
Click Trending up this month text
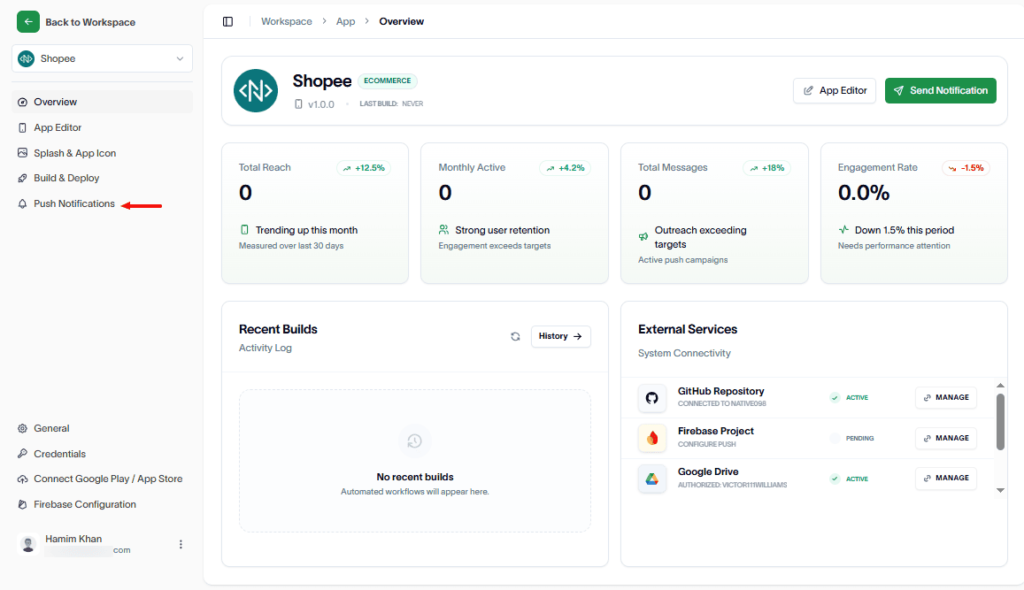306,230
